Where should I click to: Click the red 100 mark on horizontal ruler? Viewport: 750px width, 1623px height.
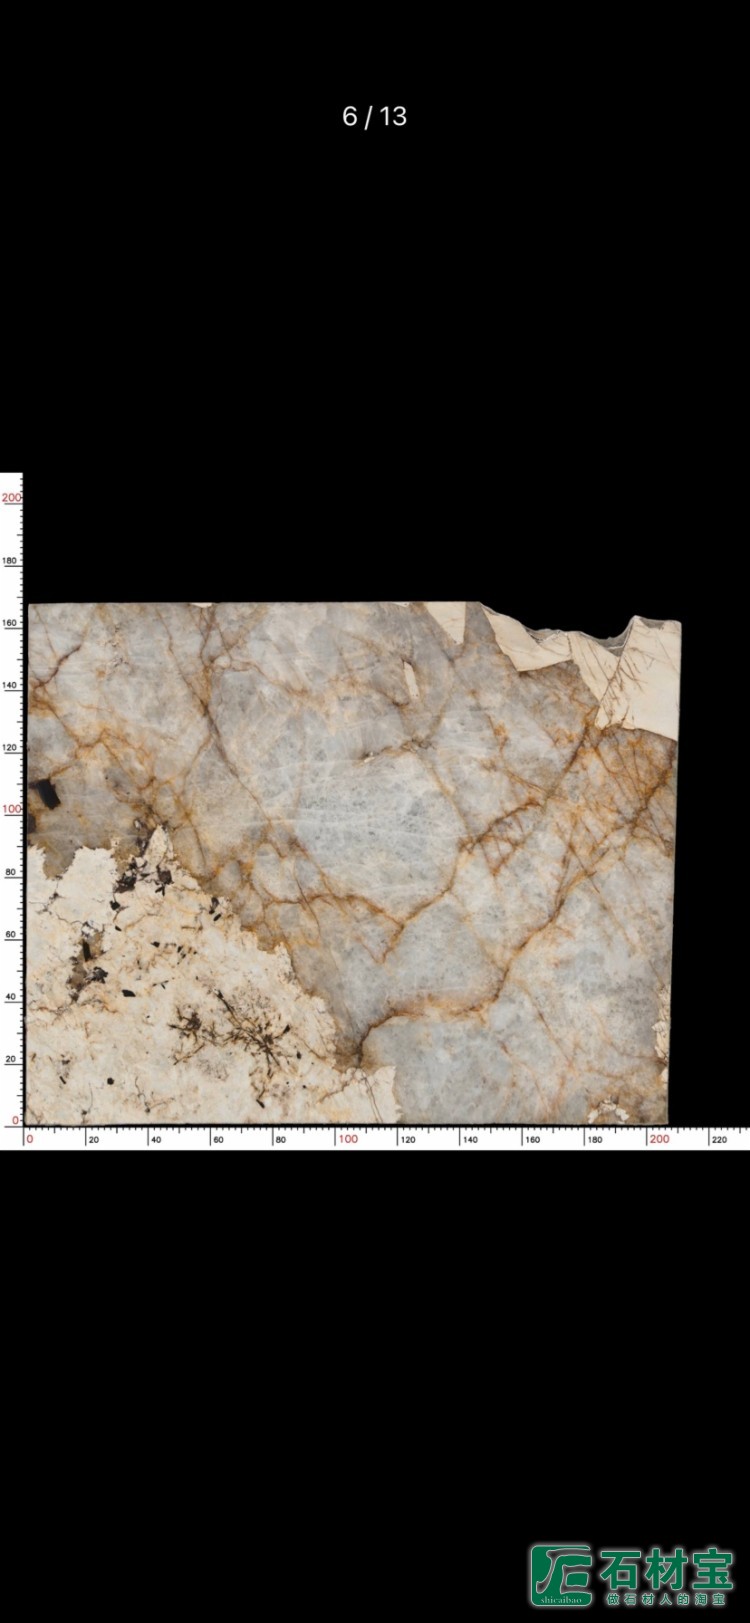(x=347, y=1139)
